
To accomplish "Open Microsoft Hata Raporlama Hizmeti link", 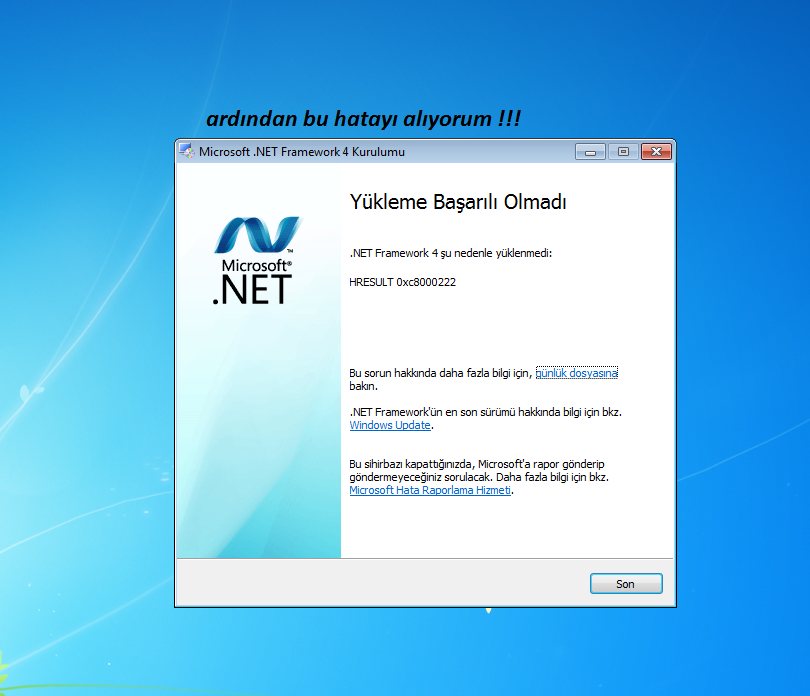I will click(x=430, y=490).
